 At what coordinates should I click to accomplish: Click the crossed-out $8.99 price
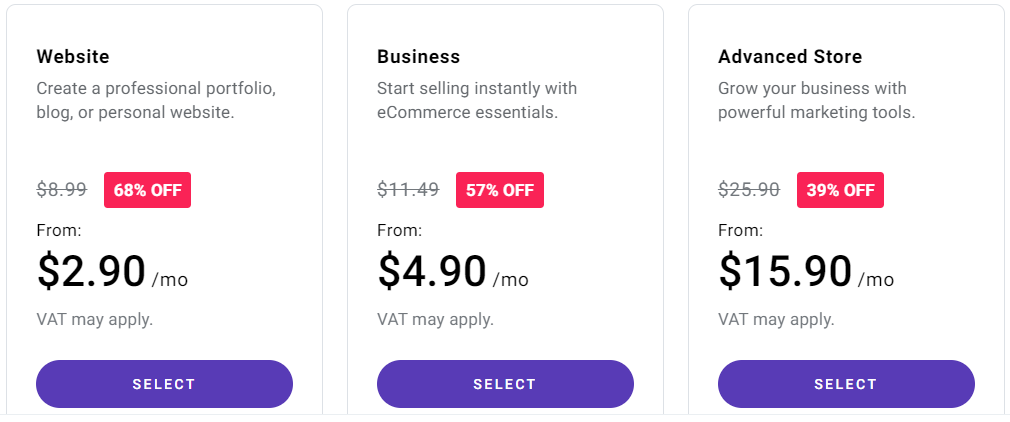point(62,189)
